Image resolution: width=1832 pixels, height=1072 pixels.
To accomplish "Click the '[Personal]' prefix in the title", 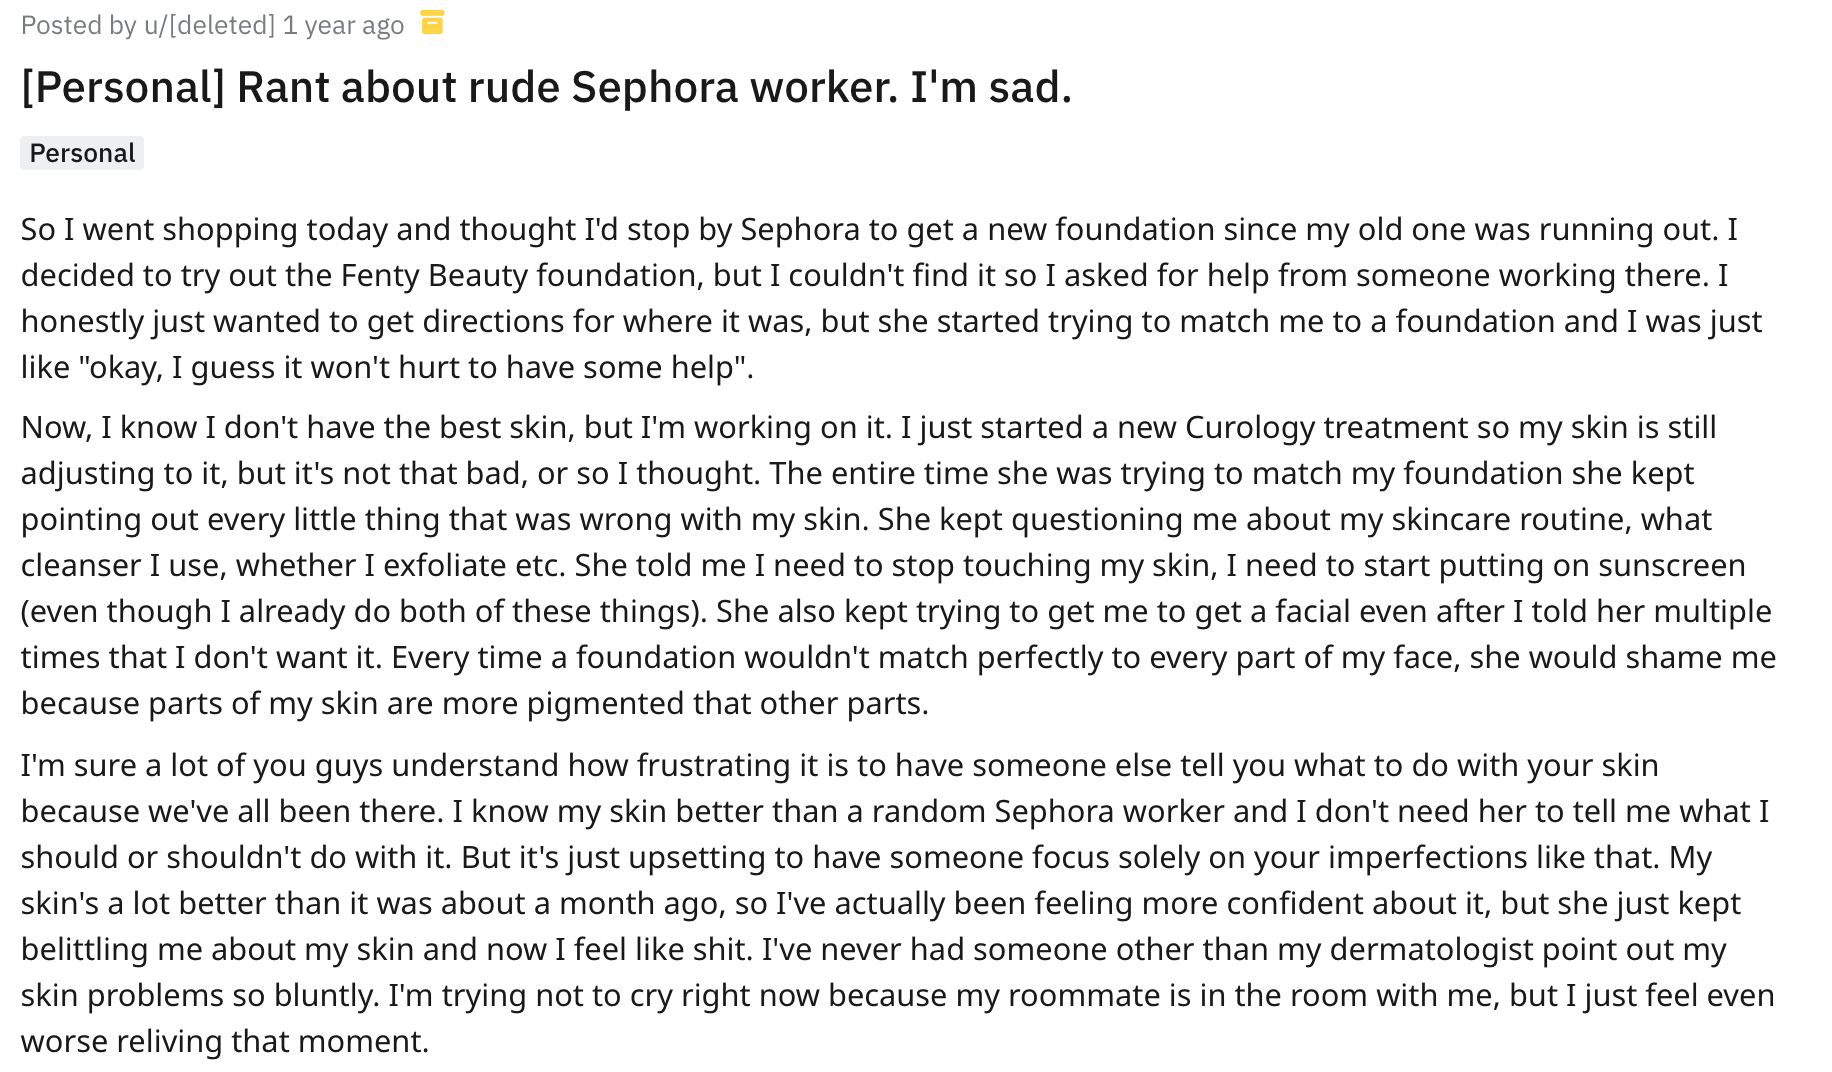I will click(123, 87).
